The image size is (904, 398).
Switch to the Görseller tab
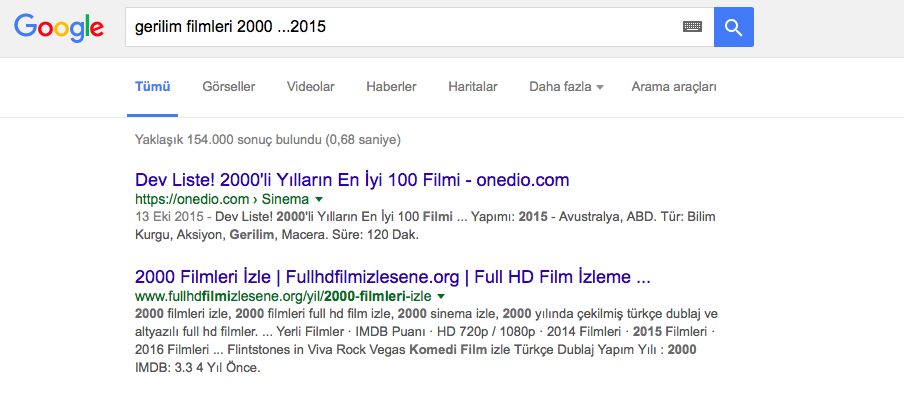229,87
